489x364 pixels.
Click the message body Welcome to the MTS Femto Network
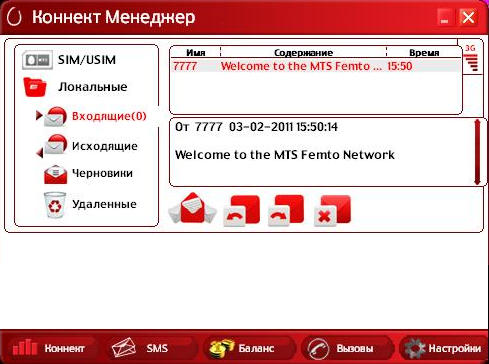click(x=285, y=155)
